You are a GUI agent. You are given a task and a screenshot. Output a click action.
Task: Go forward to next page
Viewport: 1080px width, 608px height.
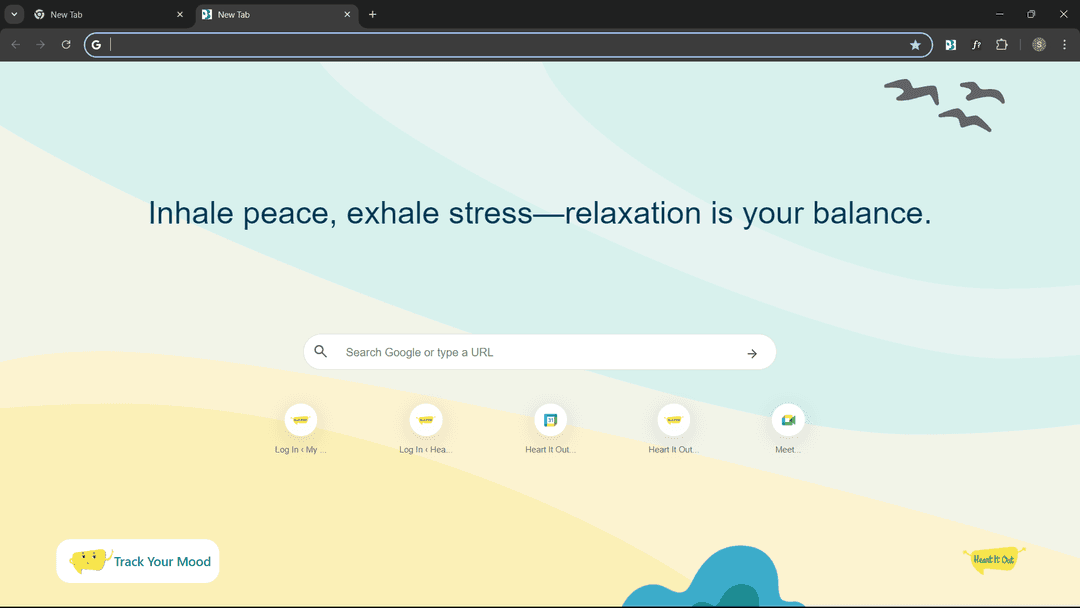41,45
